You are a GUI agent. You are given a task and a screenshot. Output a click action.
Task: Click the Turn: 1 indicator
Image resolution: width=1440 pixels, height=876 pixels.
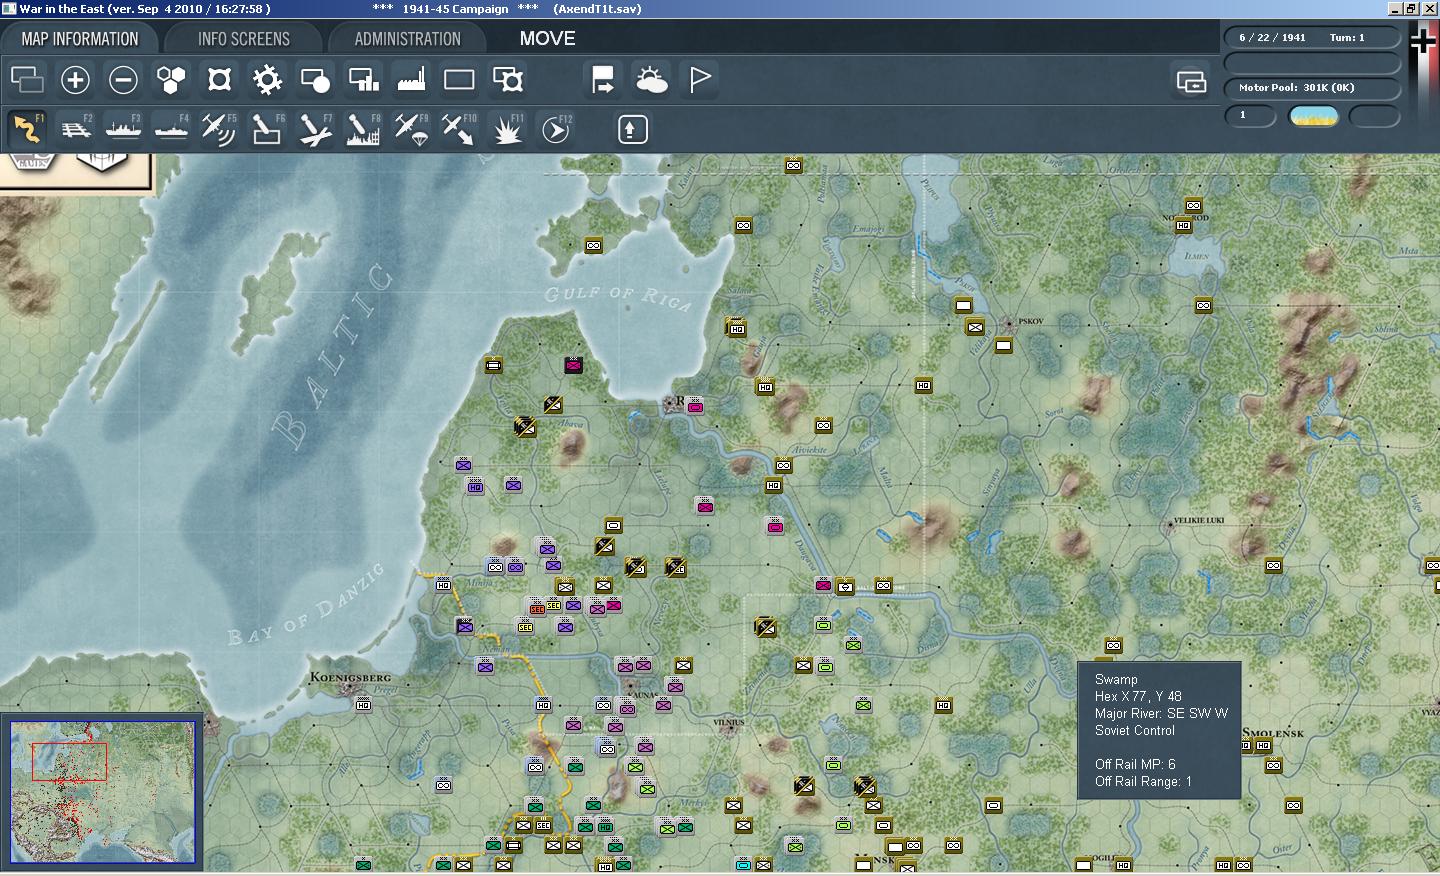(1347, 37)
